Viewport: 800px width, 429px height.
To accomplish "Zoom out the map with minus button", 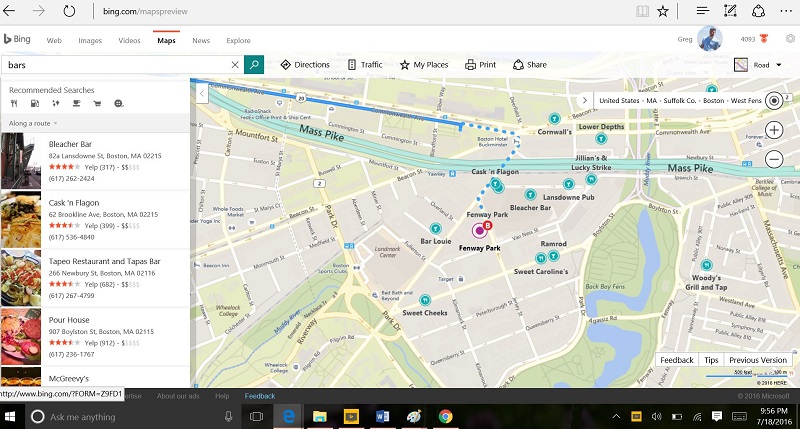I will 774,159.
